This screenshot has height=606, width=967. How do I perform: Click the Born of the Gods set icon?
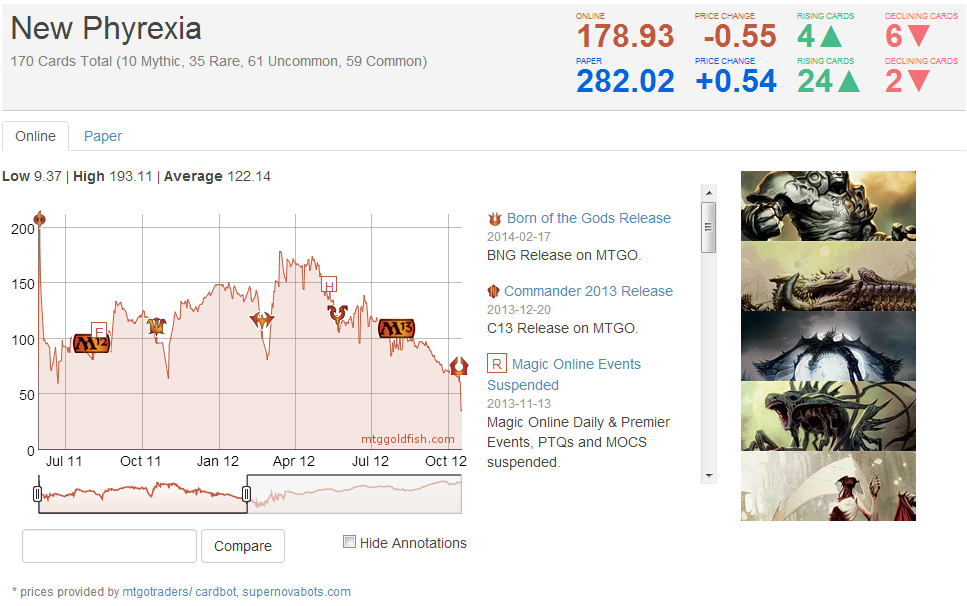[x=494, y=218]
